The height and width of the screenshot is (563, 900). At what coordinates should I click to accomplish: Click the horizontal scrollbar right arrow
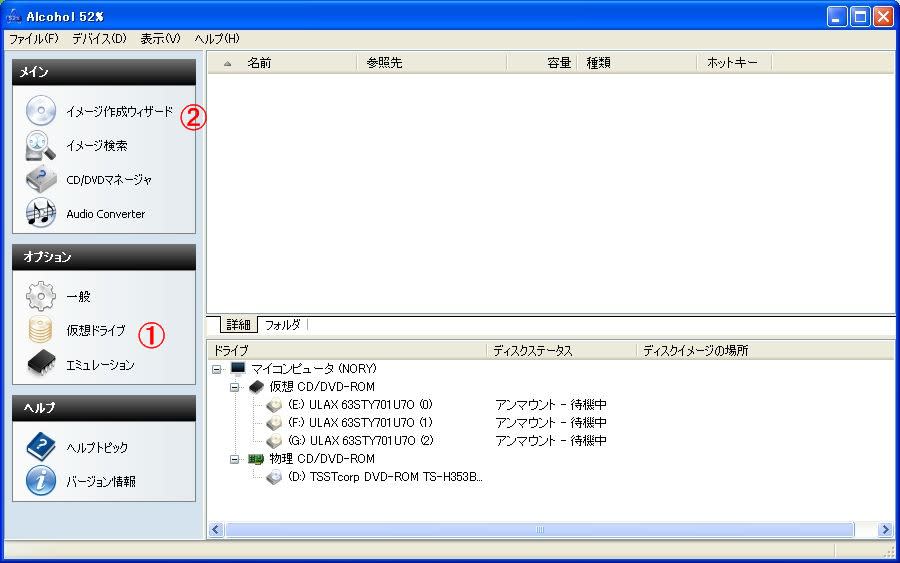pyautogui.click(x=885, y=530)
